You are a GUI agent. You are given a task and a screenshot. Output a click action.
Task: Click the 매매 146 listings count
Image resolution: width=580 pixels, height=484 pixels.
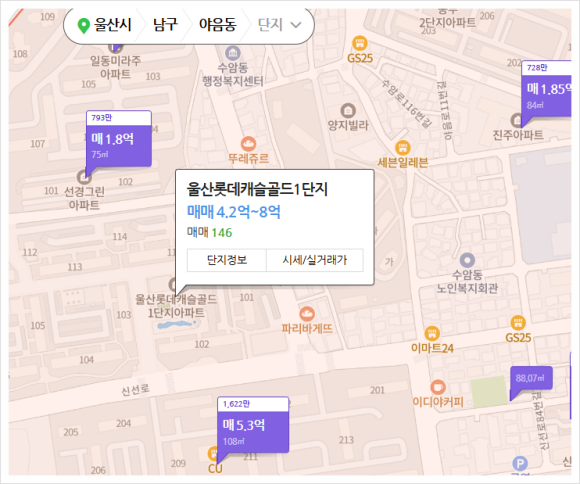(x=209, y=232)
